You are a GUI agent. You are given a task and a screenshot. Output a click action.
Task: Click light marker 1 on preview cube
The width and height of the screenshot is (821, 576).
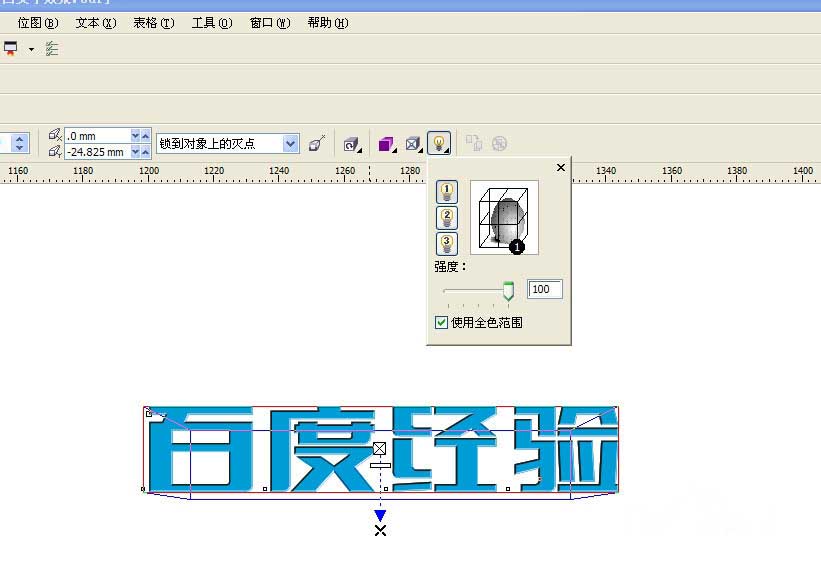click(x=517, y=247)
